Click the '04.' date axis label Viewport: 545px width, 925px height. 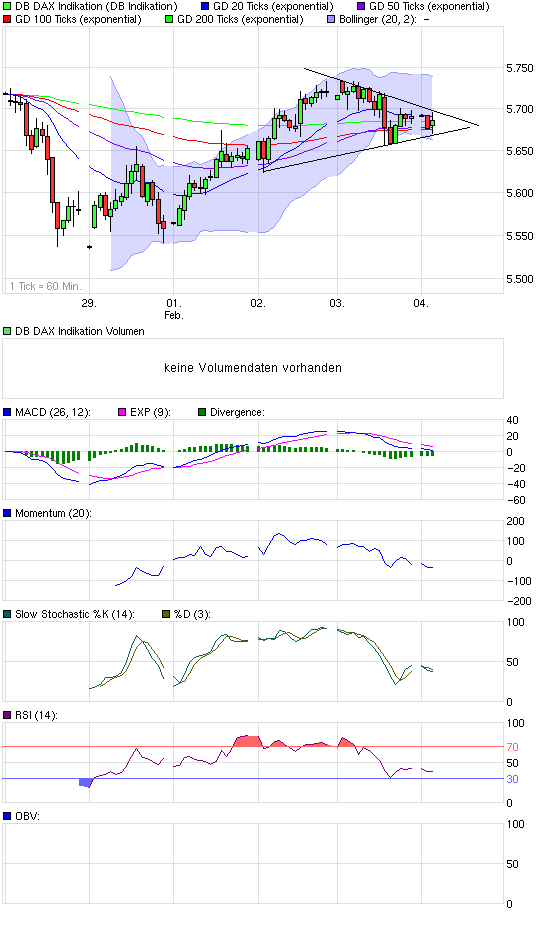[x=421, y=303]
